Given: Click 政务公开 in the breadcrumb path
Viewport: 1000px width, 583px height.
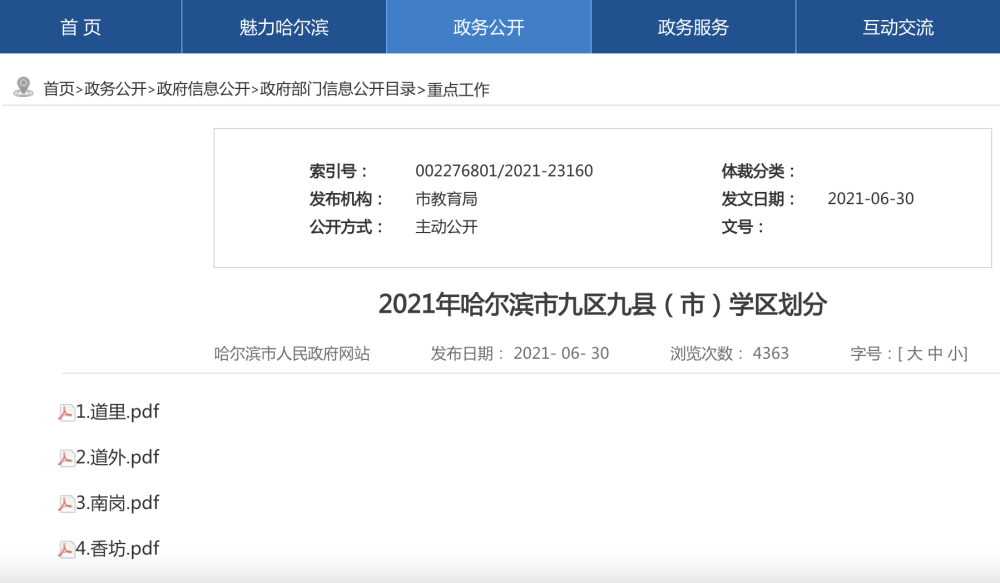Looking at the screenshot, I should click(x=115, y=89).
